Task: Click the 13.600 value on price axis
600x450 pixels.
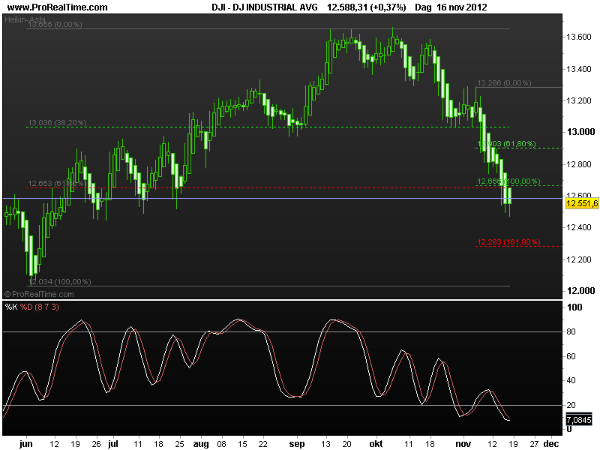Action: (579, 37)
